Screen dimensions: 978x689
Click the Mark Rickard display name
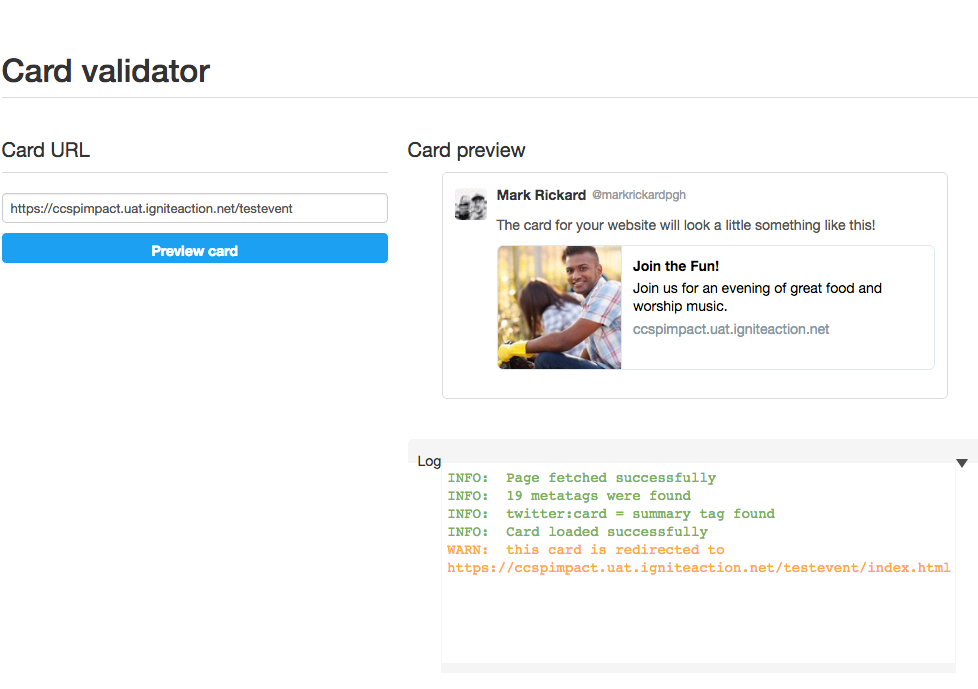pyautogui.click(x=541, y=195)
